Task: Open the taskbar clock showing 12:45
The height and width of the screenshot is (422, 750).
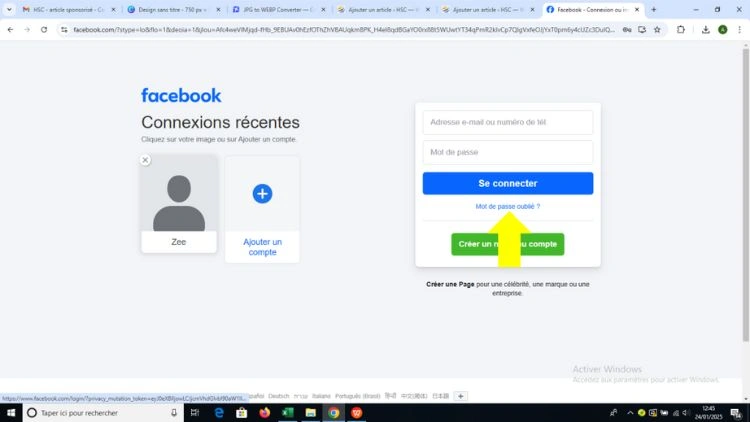Action: tap(708, 412)
